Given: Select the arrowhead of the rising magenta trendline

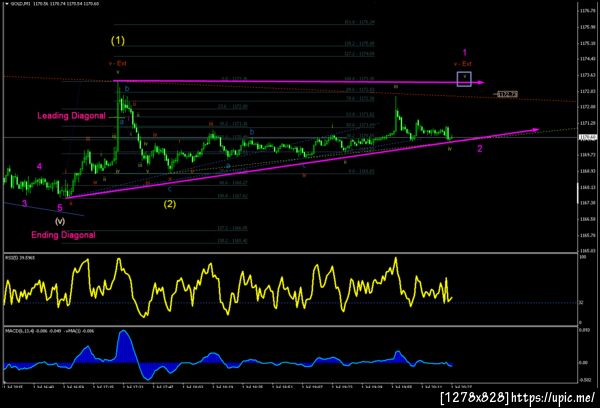Looking at the screenshot, I should pos(535,130).
